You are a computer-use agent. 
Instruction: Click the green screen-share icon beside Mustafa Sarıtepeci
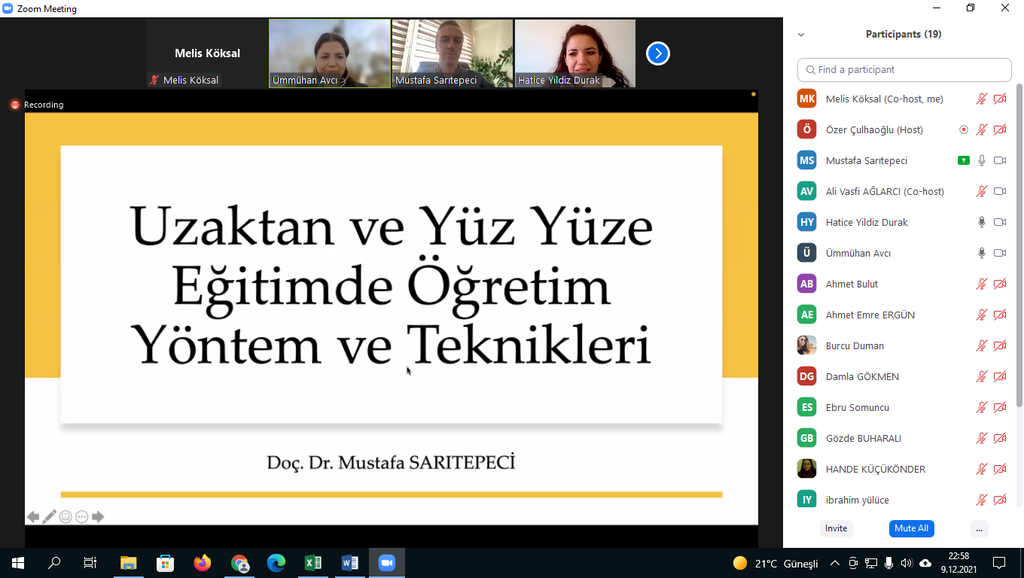point(963,160)
